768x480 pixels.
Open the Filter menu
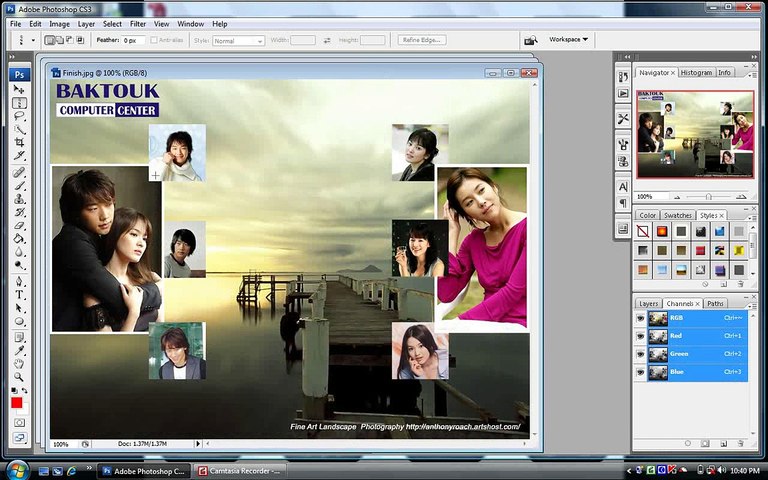(138, 24)
